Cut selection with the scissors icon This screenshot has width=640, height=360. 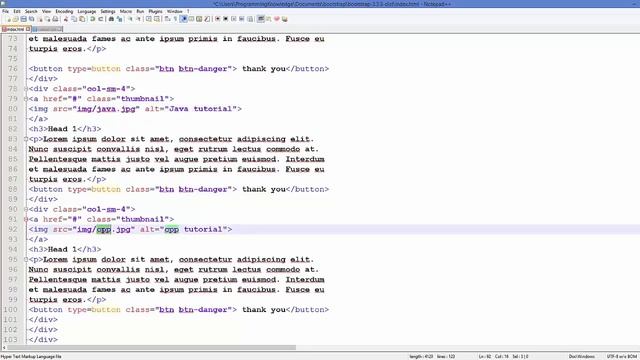[x=66, y=19]
